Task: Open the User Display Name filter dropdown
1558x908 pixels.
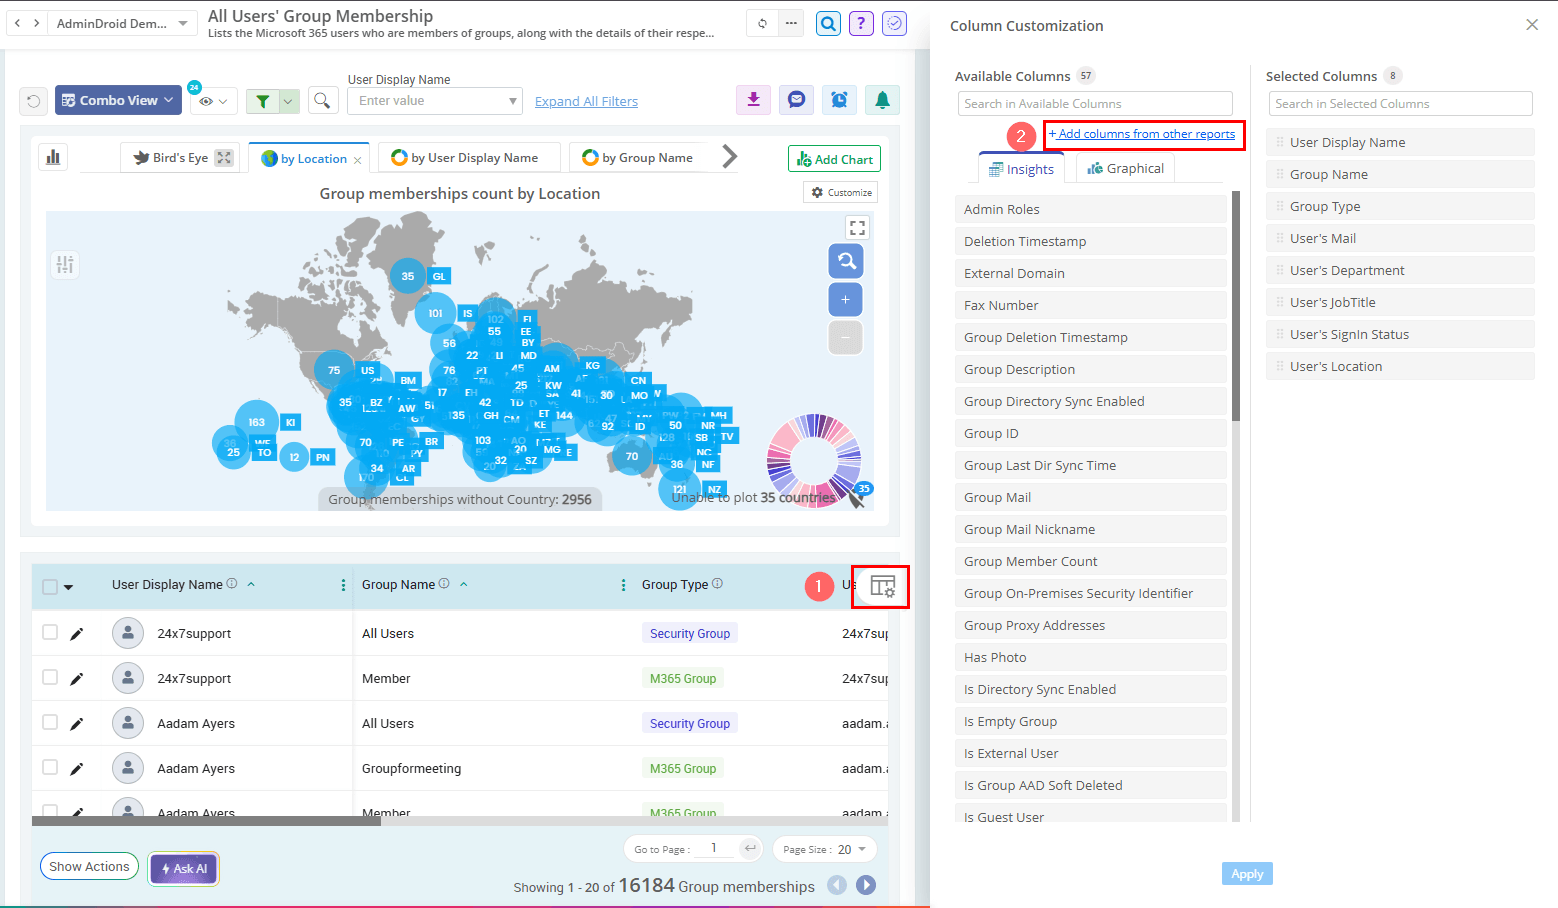Action: tap(435, 101)
